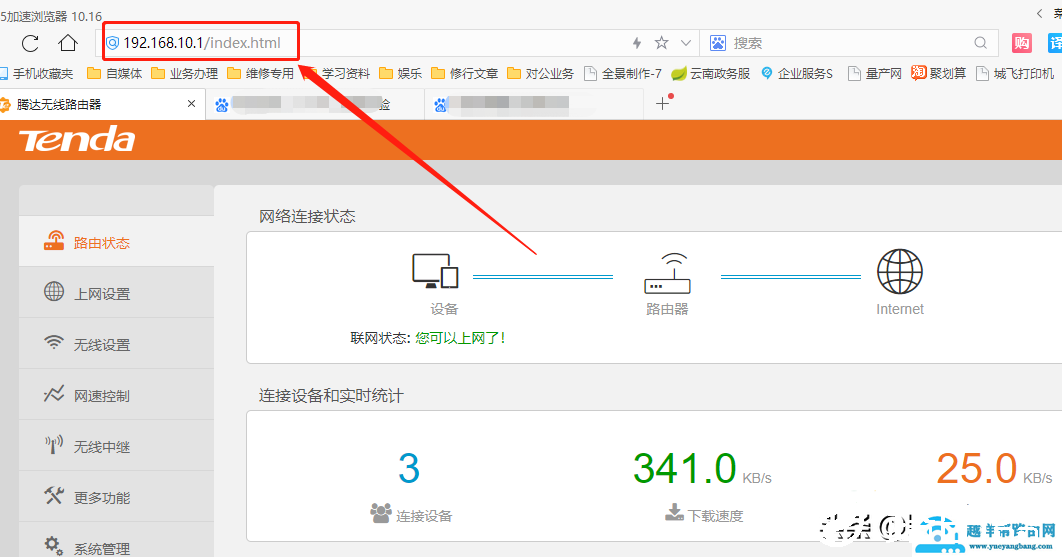Click the 连接设备和实时统计 heading
This screenshot has width=1062, height=557.
(331, 396)
